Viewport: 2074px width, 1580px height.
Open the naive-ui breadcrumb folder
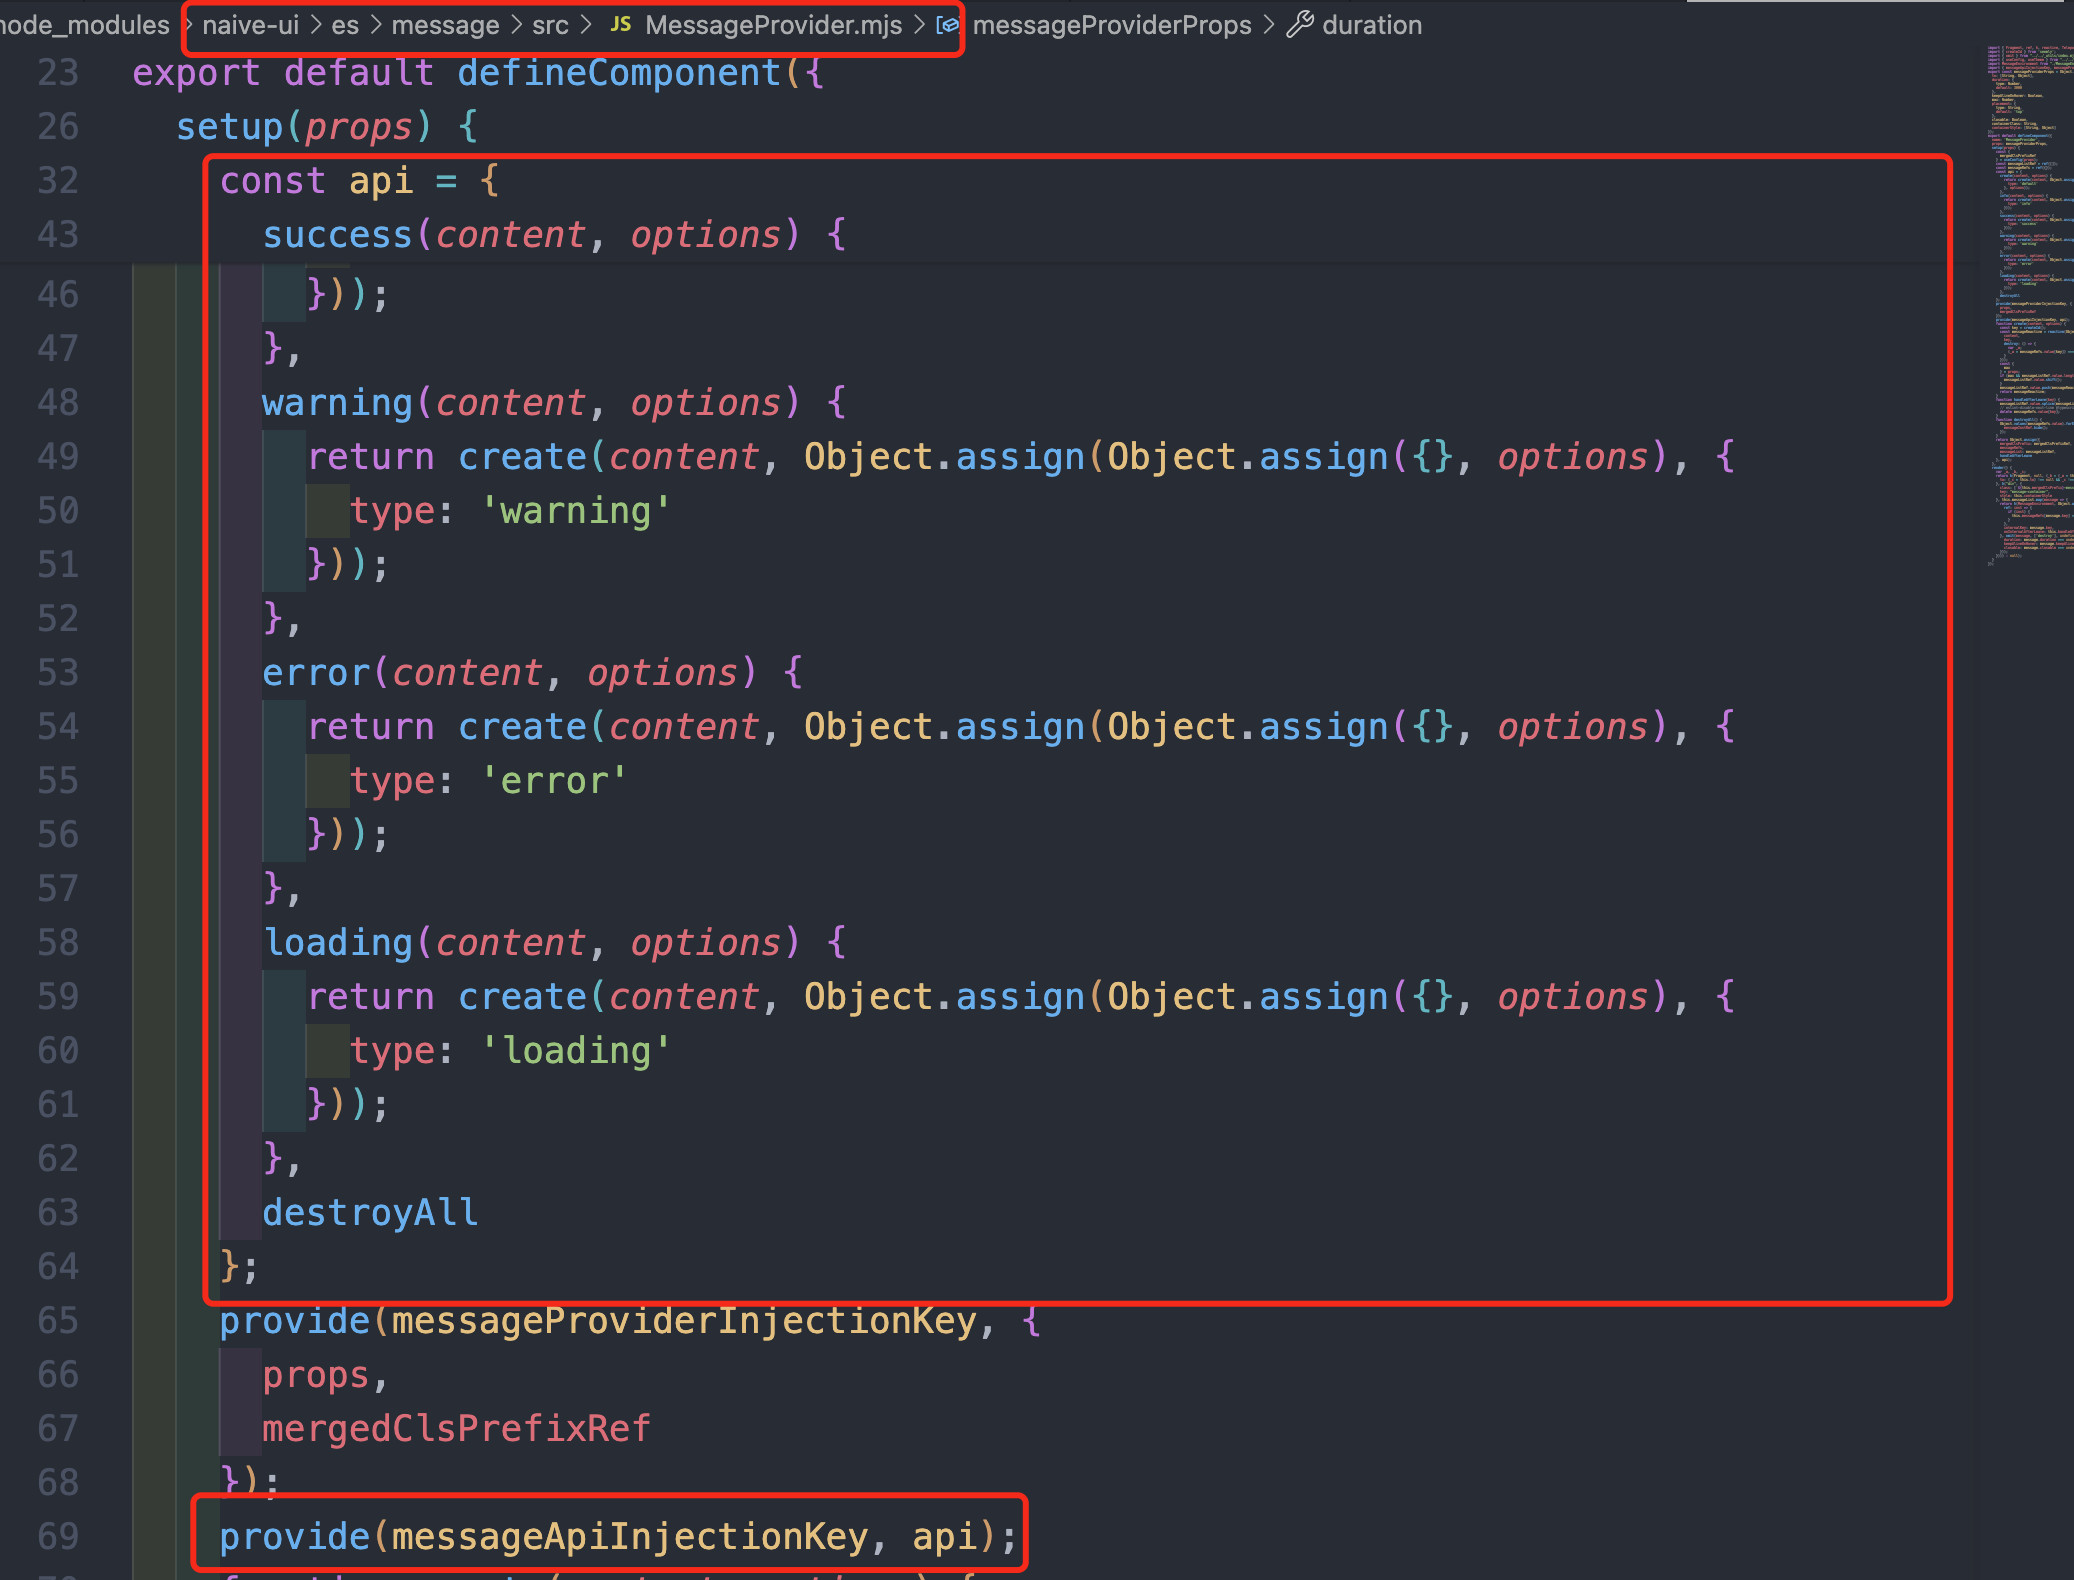pos(250,25)
